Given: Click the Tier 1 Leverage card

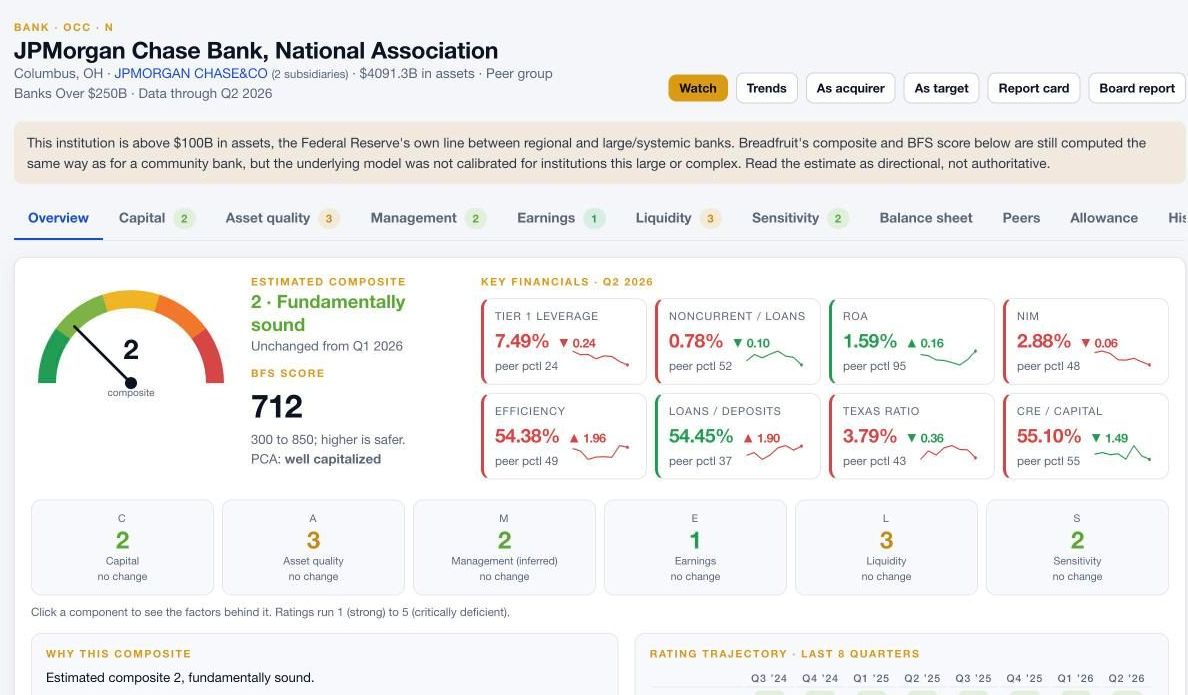Looking at the screenshot, I should coord(564,341).
